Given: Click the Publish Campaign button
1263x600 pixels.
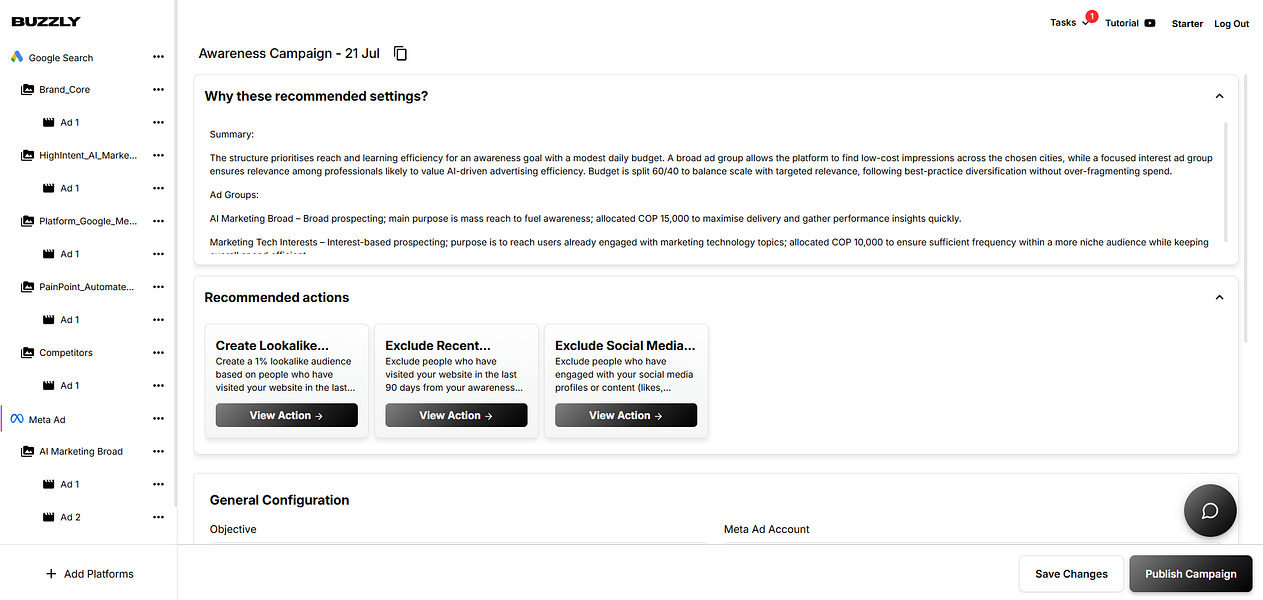Looking at the screenshot, I should pyautogui.click(x=1190, y=574).
